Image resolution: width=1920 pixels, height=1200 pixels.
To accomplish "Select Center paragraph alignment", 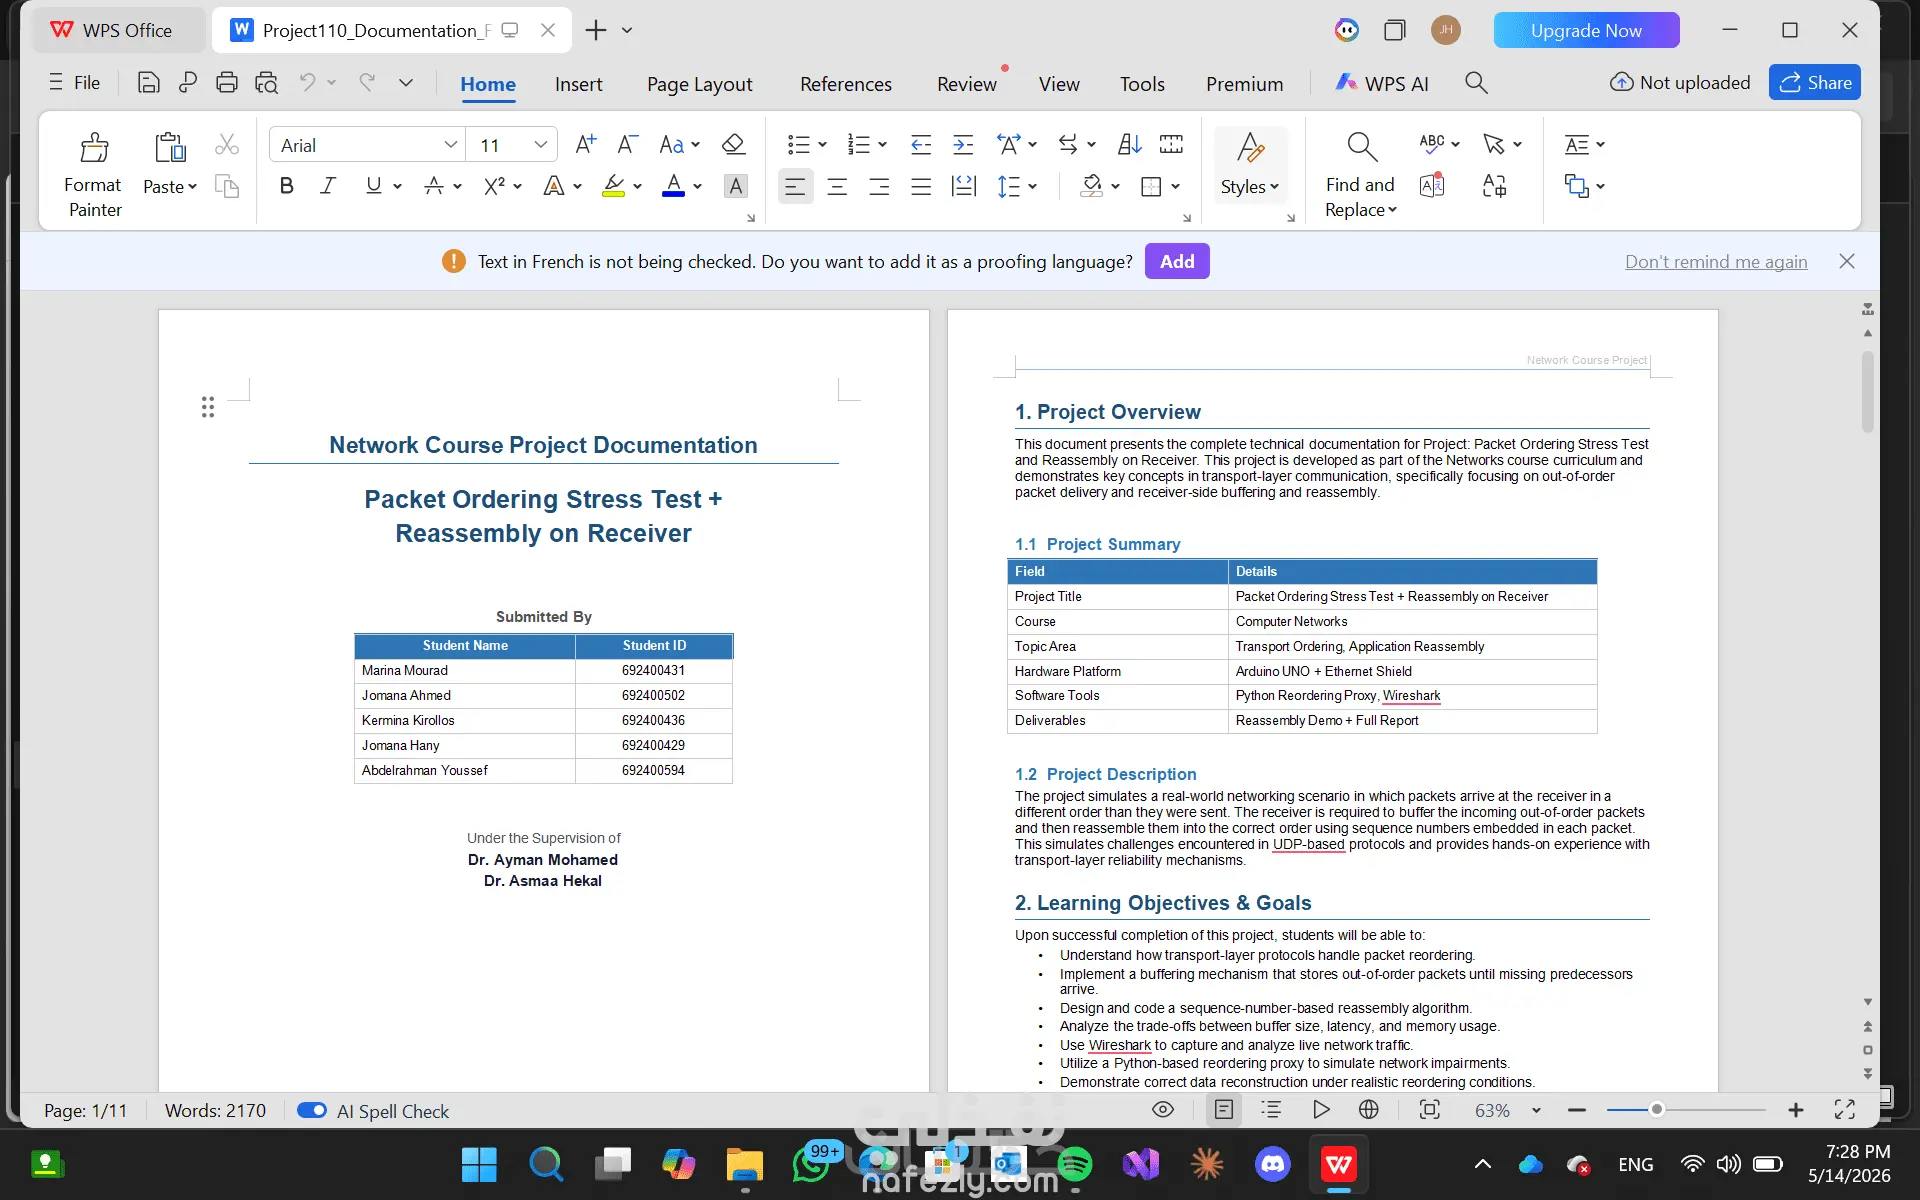I will tap(837, 186).
